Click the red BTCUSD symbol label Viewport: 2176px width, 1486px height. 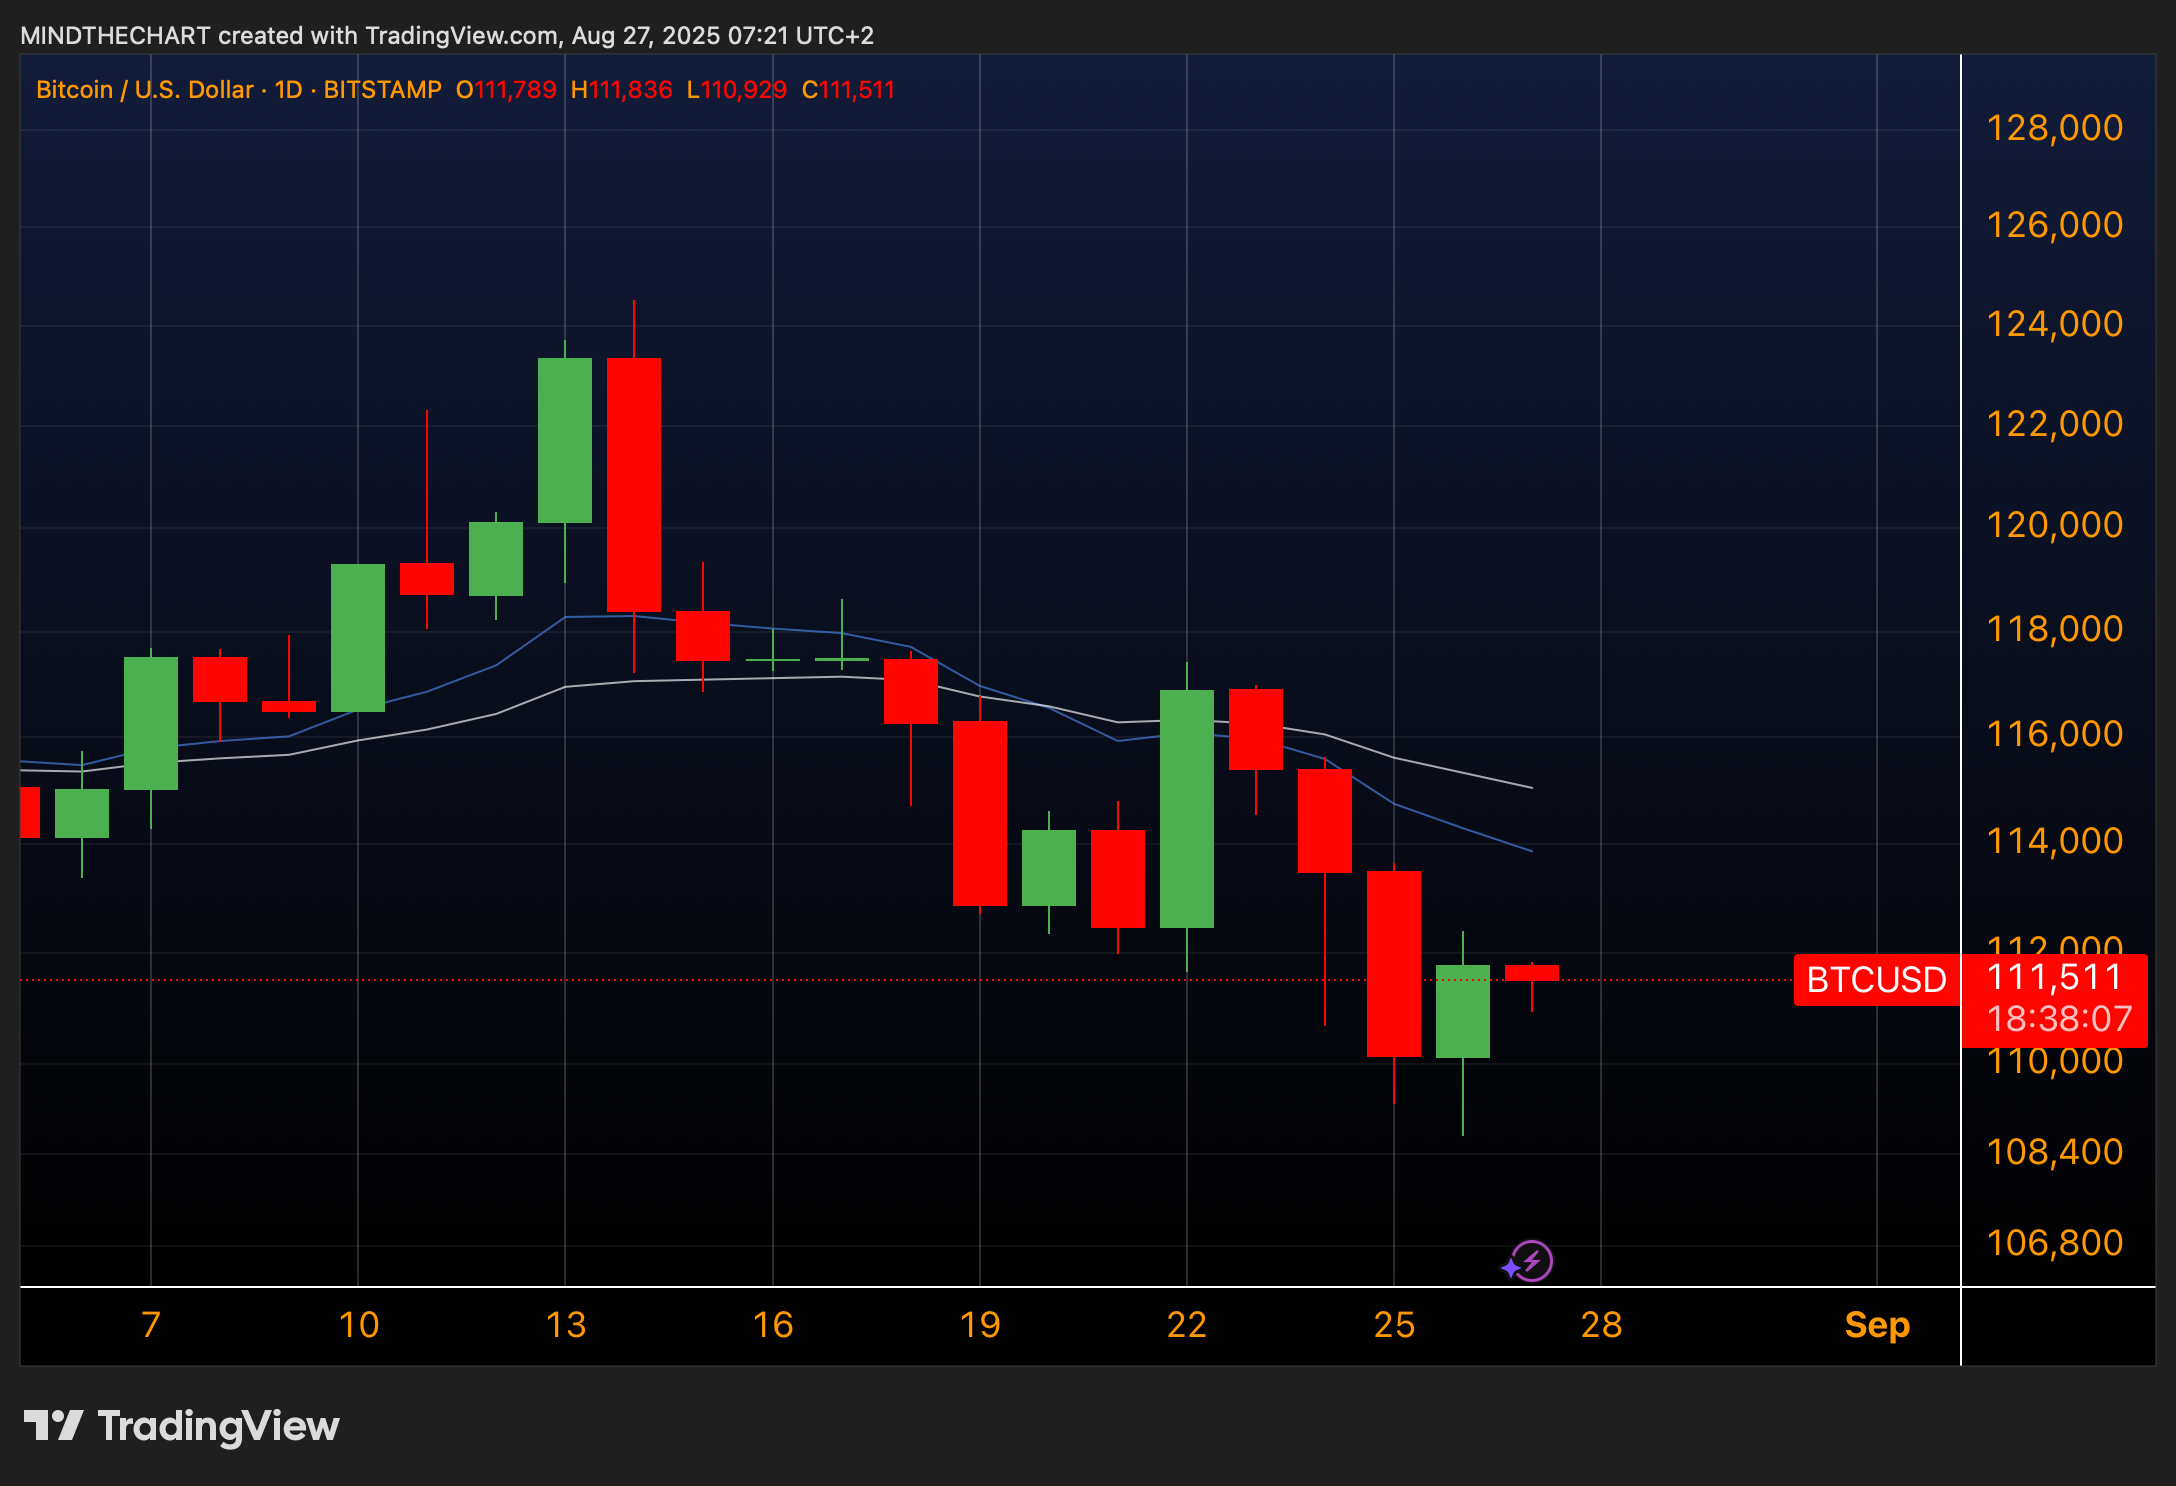coord(1876,980)
